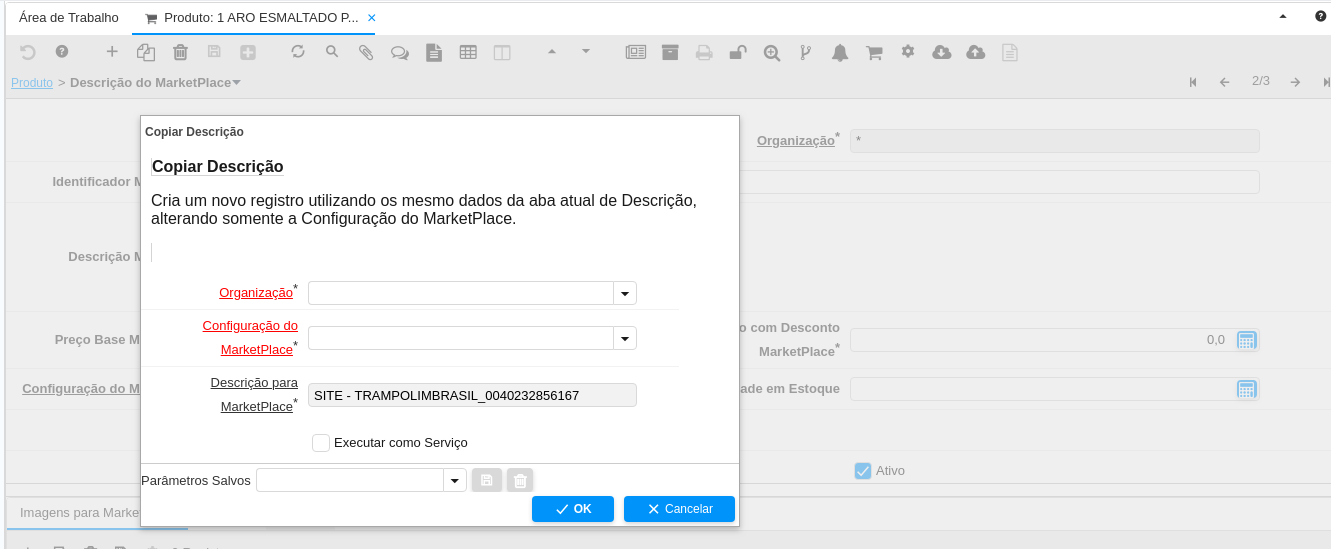The width and height of the screenshot is (1331, 549).
Task: Expand the Organização dropdown in dialog
Action: (625, 293)
